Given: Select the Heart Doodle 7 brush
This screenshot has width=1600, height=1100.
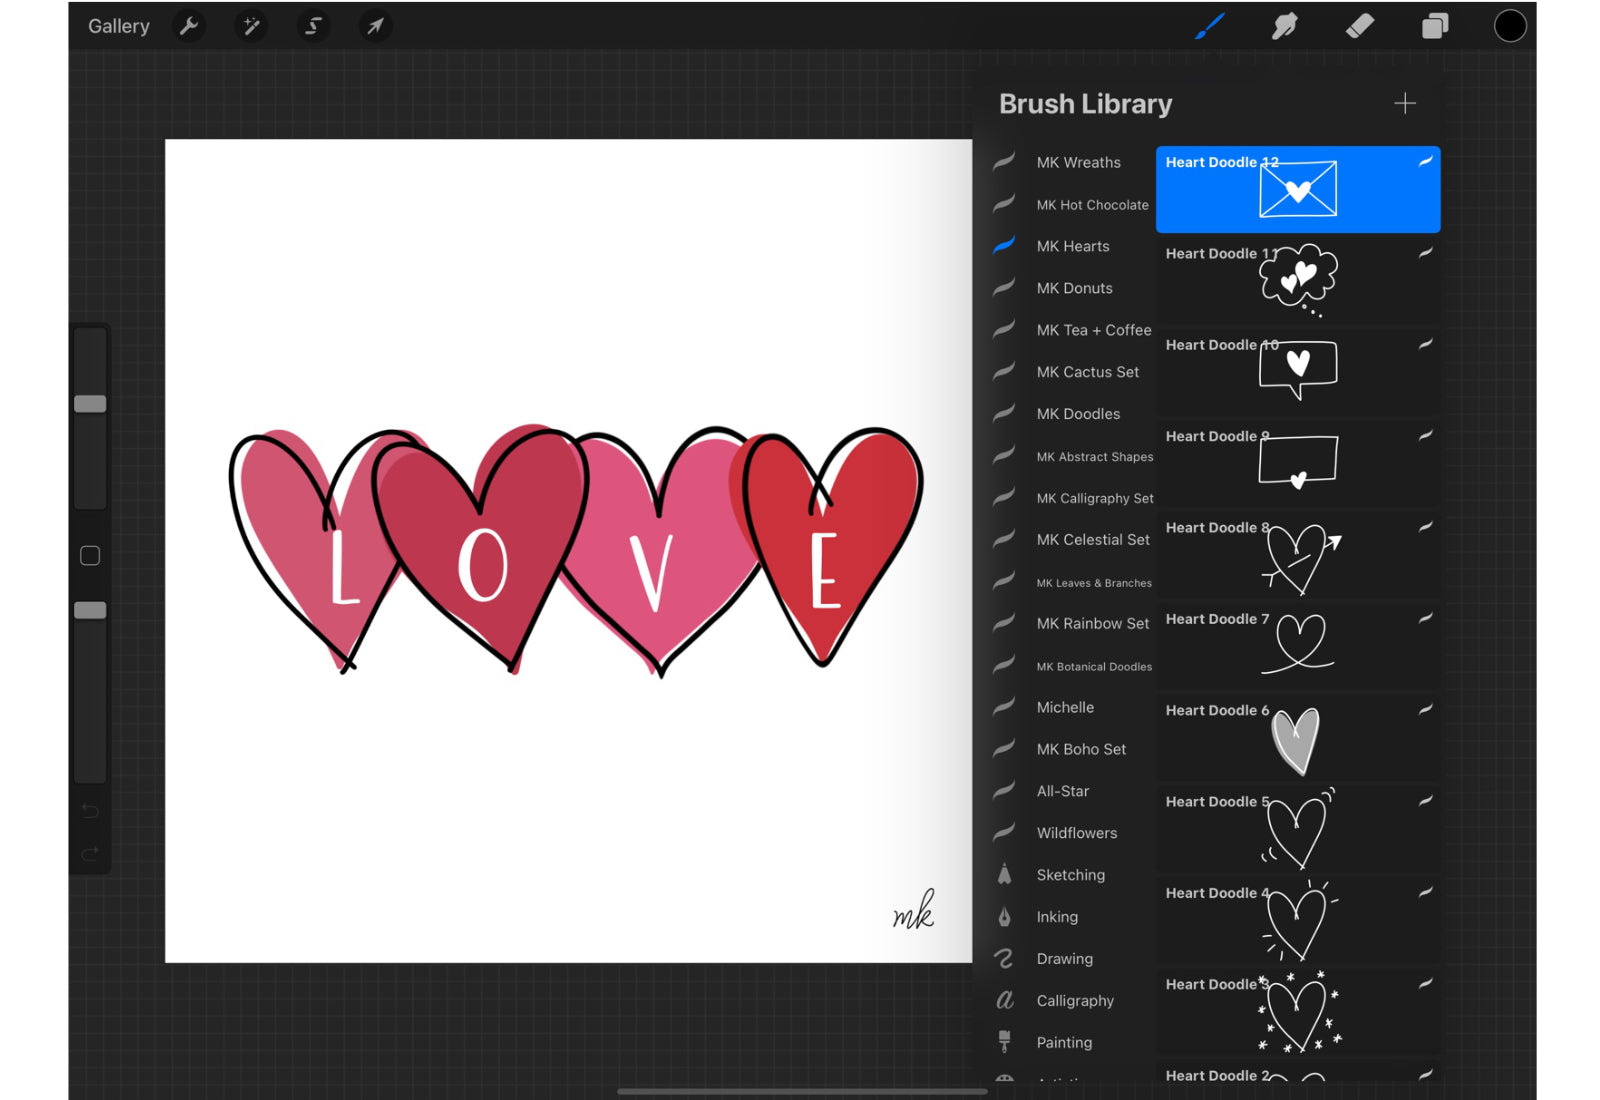Looking at the screenshot, I should (1298, 646).
